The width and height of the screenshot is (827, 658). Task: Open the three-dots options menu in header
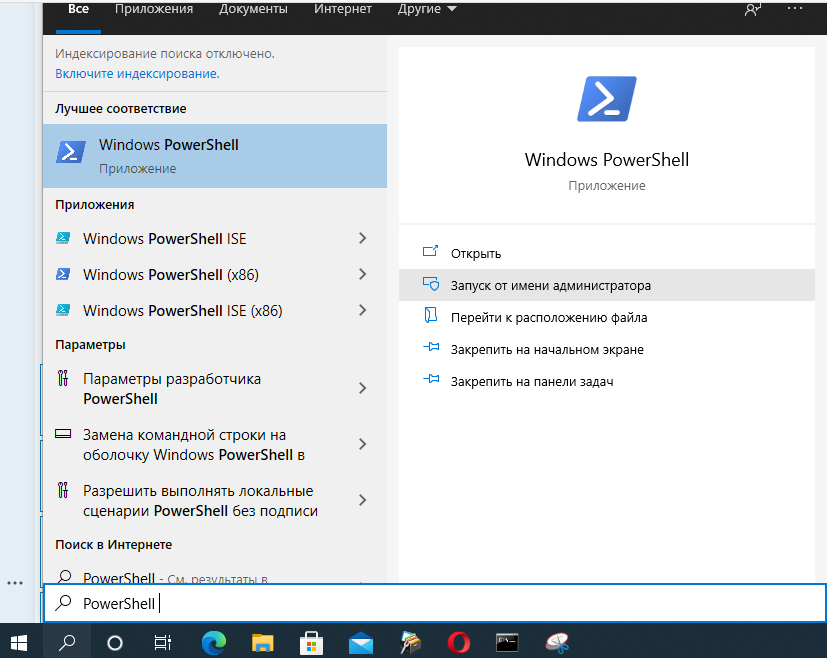point(795,8)
